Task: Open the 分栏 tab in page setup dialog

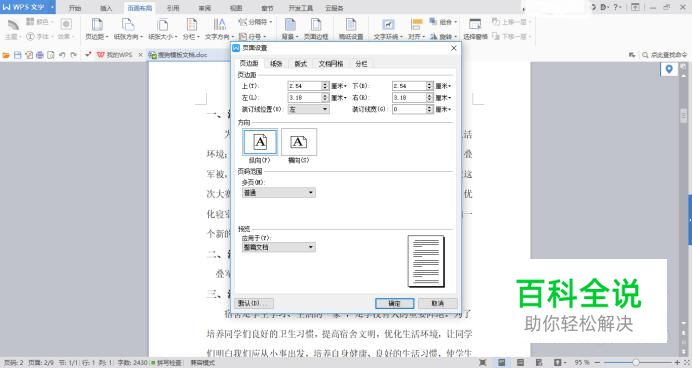Action: [361, 64]
